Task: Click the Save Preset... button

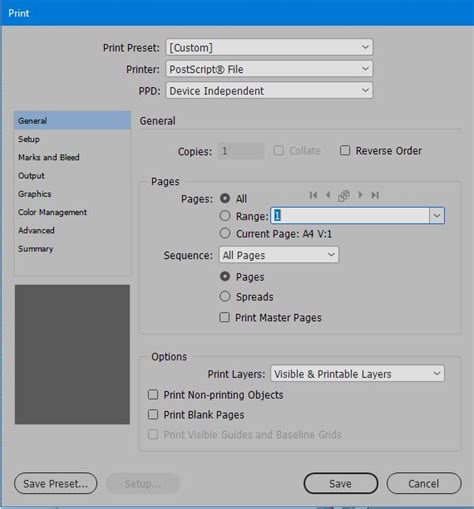Action: pos(56,483)
